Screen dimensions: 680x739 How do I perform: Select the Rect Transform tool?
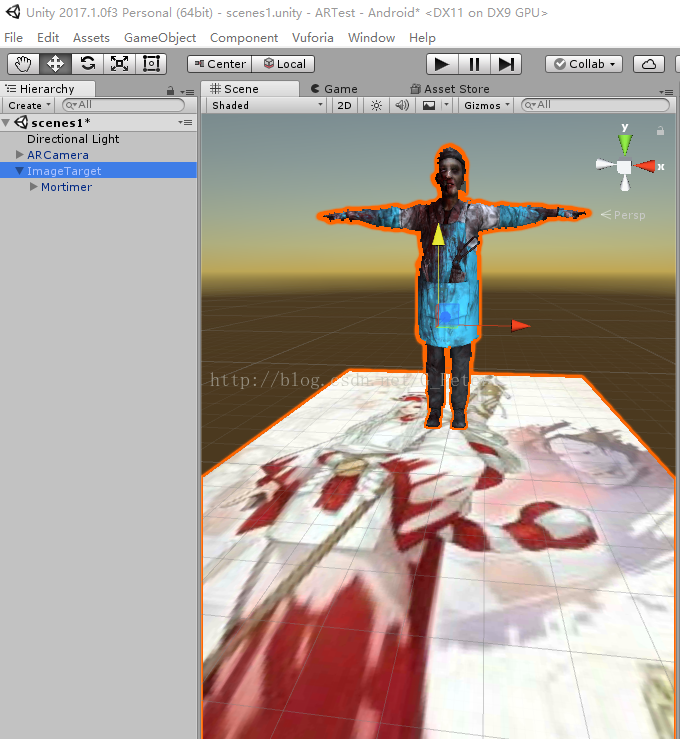click(151, 64)
